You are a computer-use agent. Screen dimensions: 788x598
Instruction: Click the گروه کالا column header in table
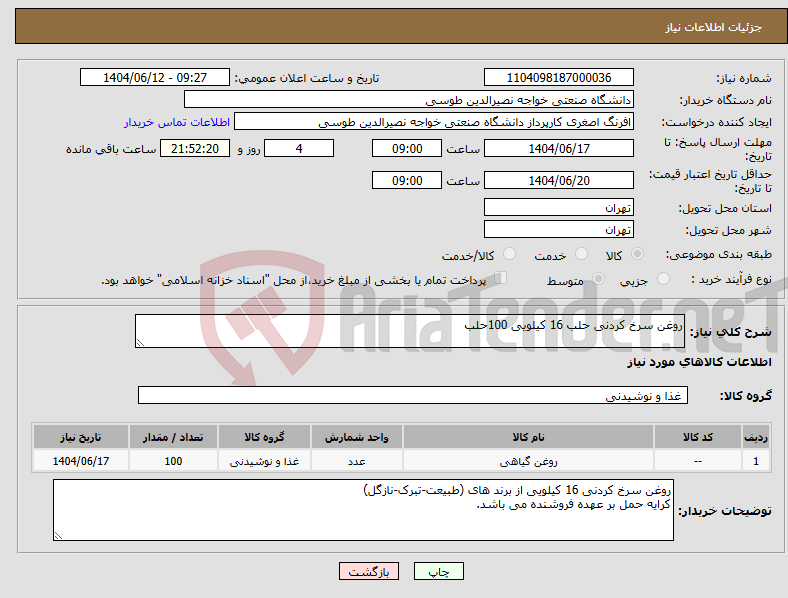264,437
